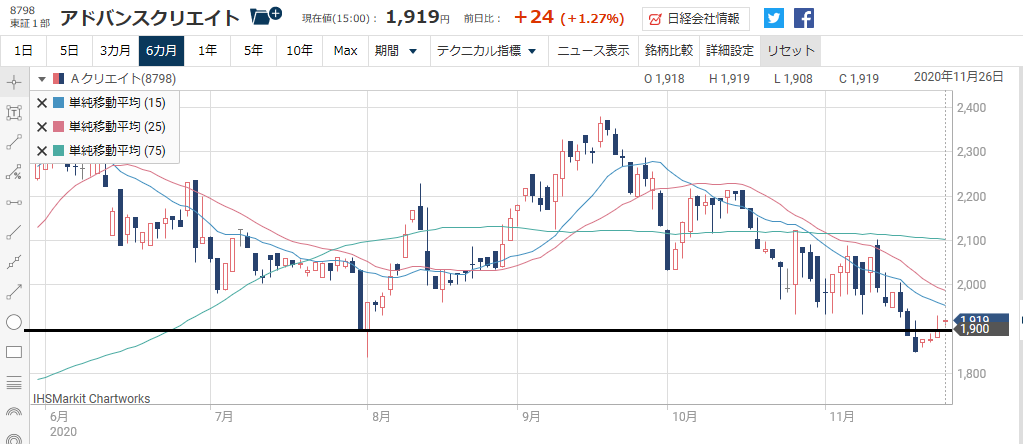The width and height of the screenshot is (1023, 444).
Task: Select the Fibonacci arcs tool
Action: click(x=14, y=412)
